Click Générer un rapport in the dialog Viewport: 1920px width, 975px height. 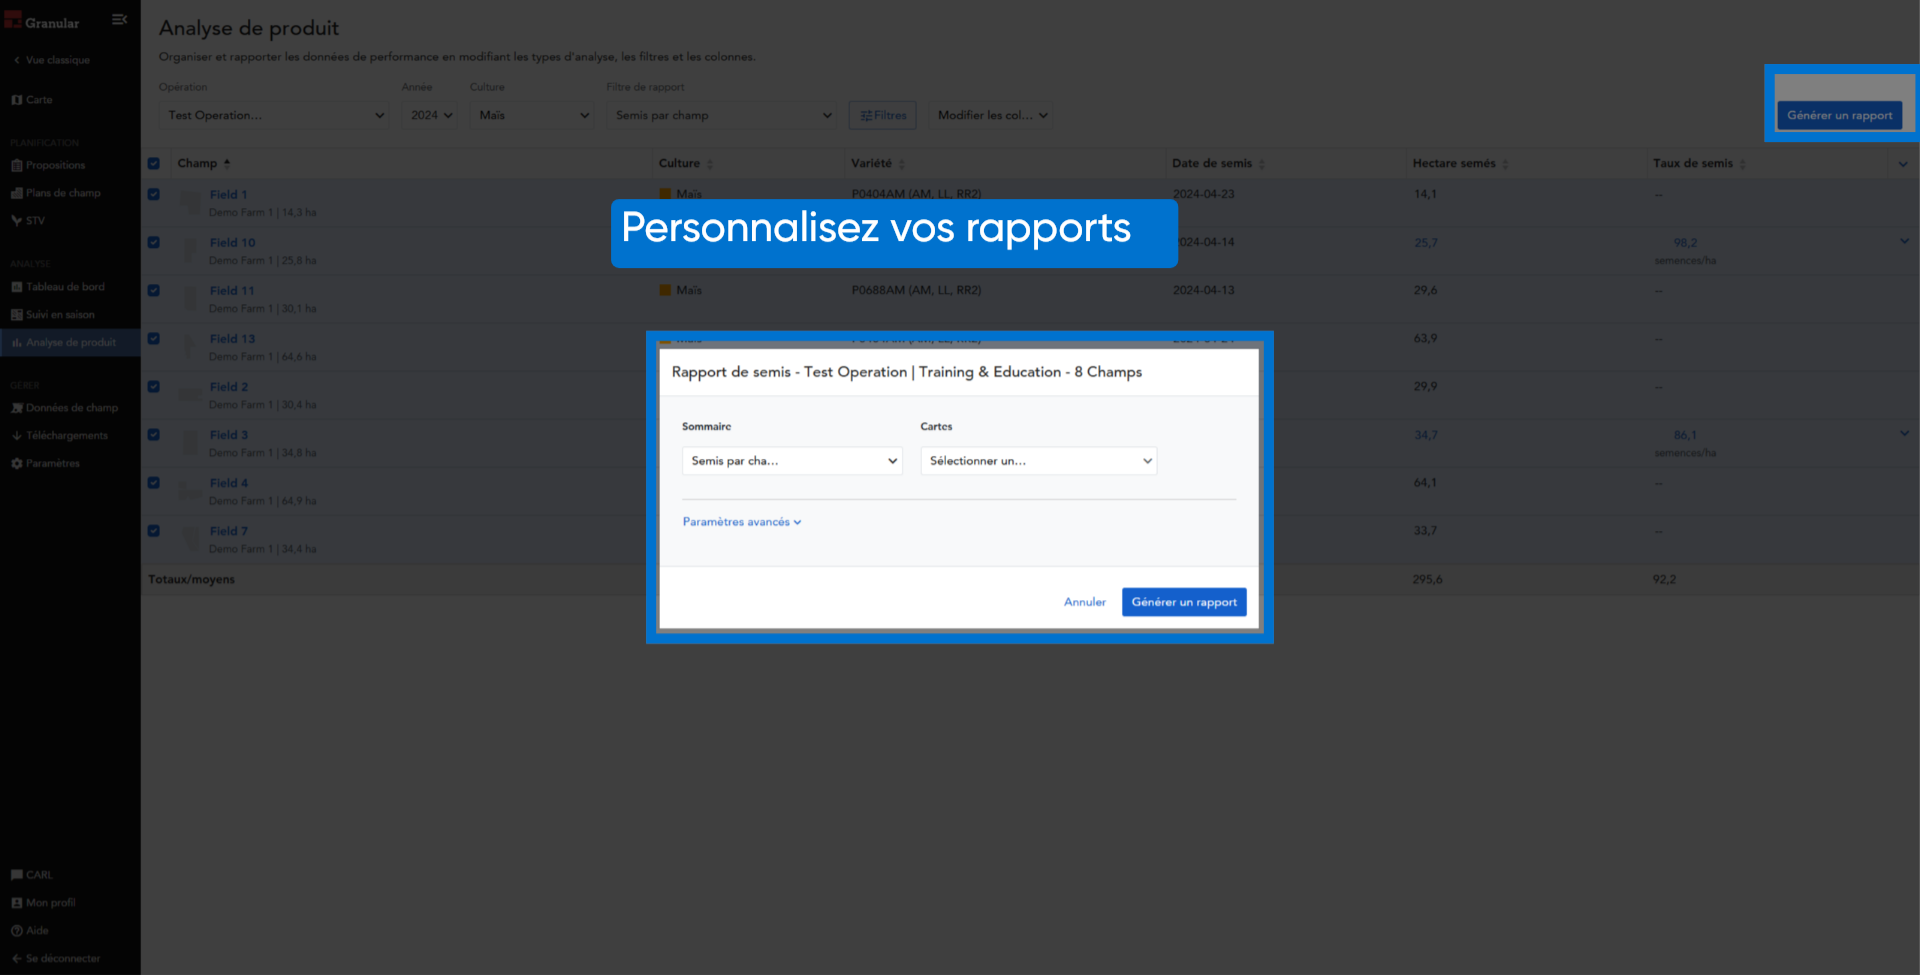coord(1184,602)
